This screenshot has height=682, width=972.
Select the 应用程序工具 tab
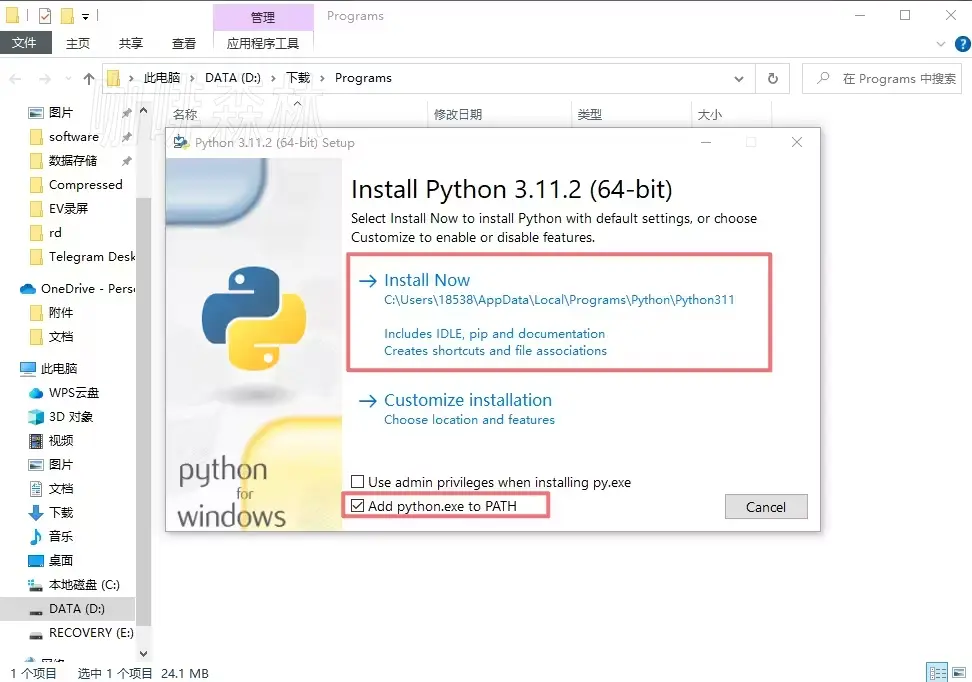(263, 43)
